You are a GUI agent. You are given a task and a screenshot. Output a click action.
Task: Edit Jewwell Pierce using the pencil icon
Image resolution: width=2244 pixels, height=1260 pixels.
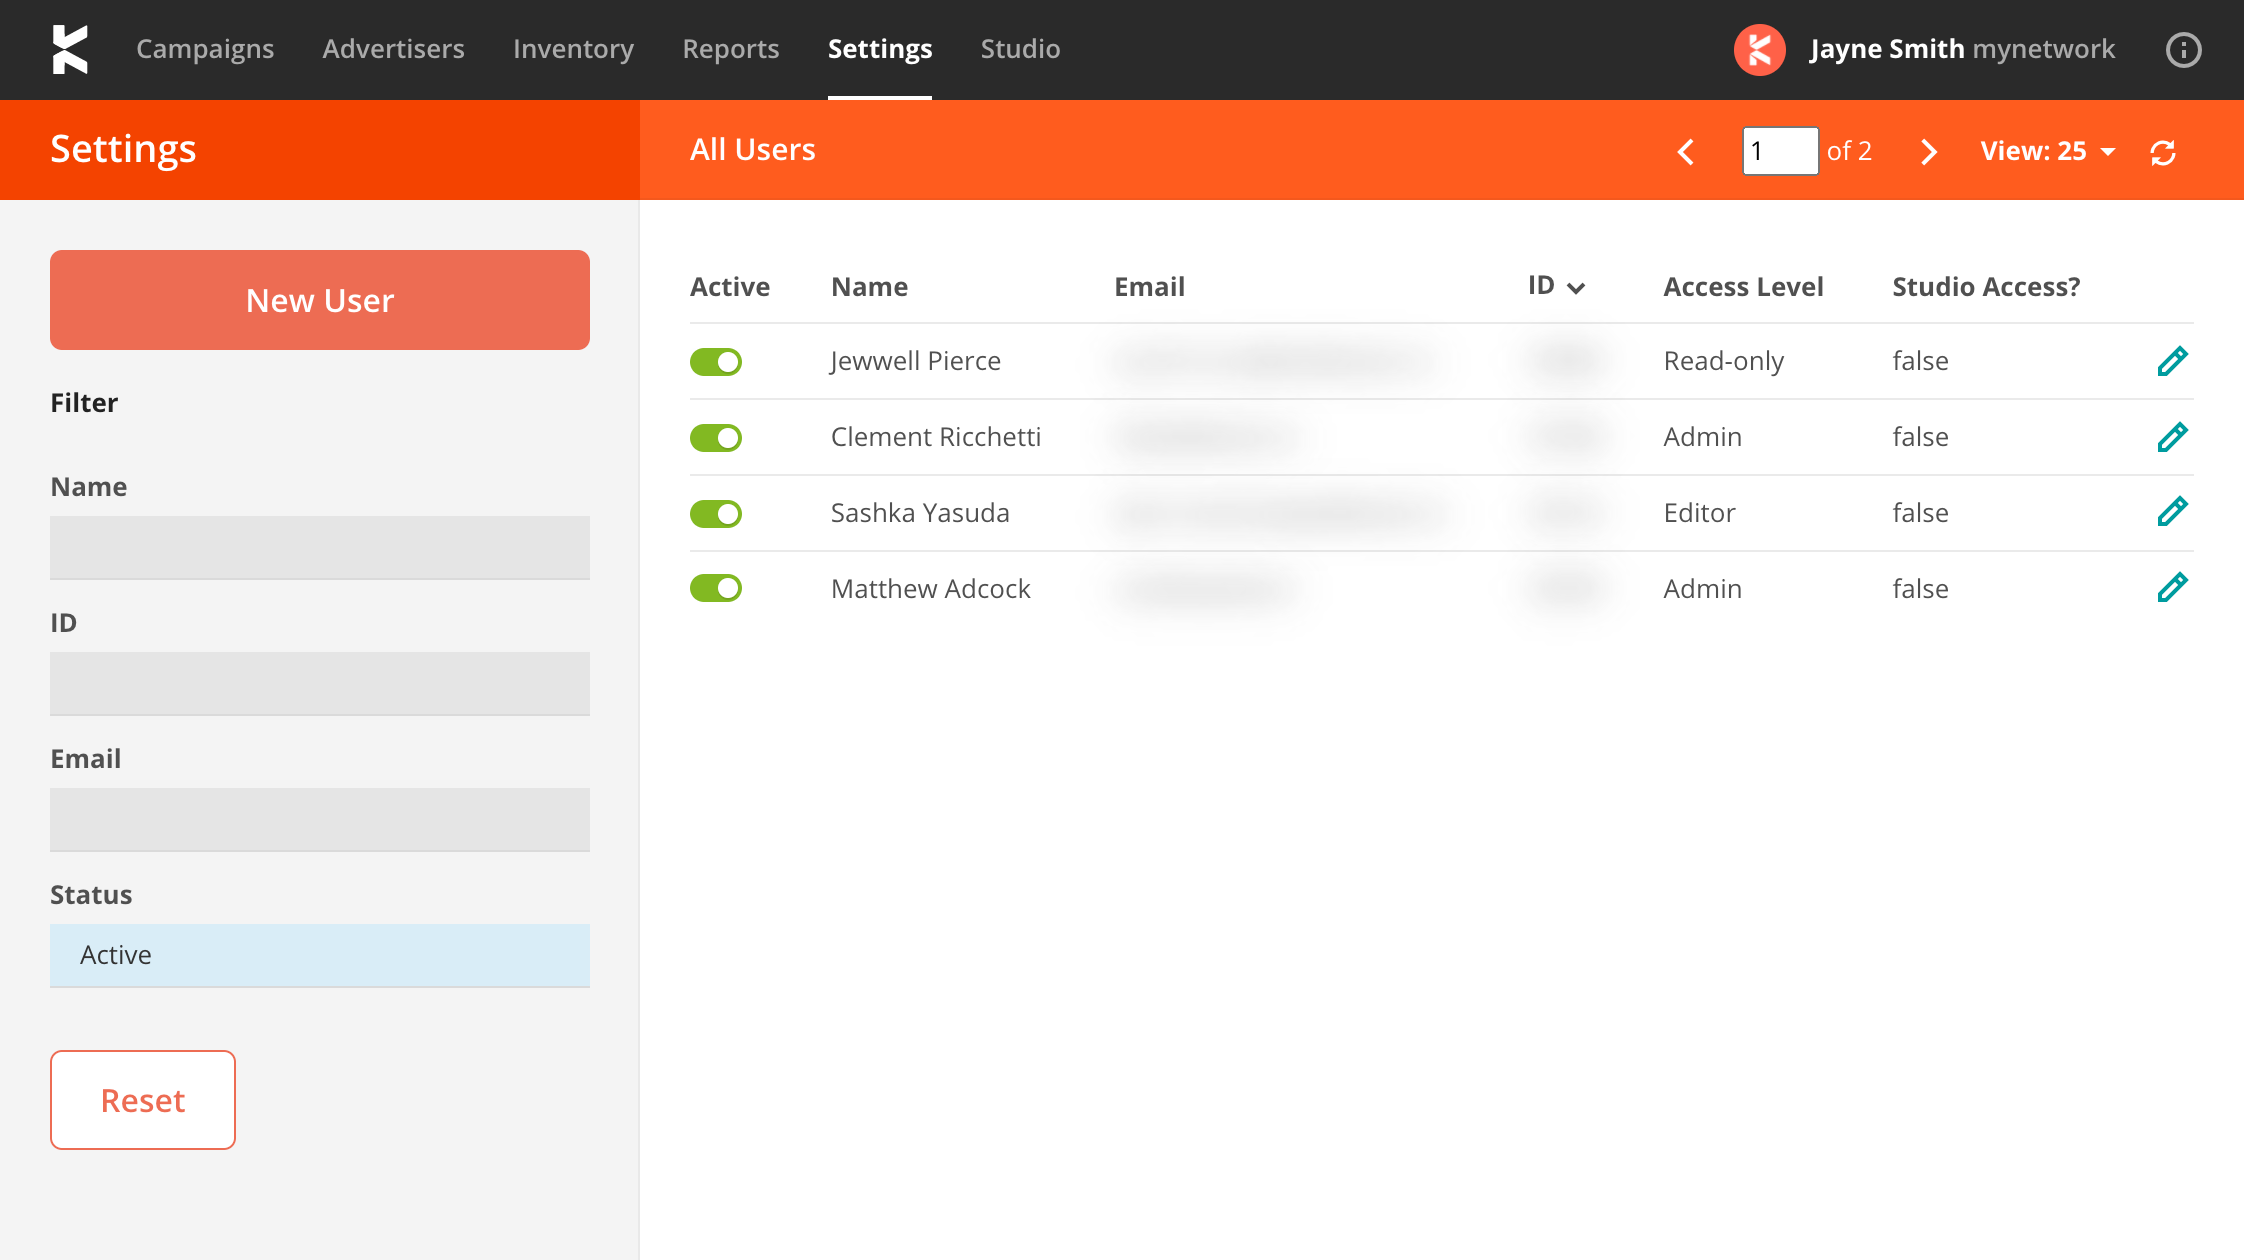click(2172, 361)
